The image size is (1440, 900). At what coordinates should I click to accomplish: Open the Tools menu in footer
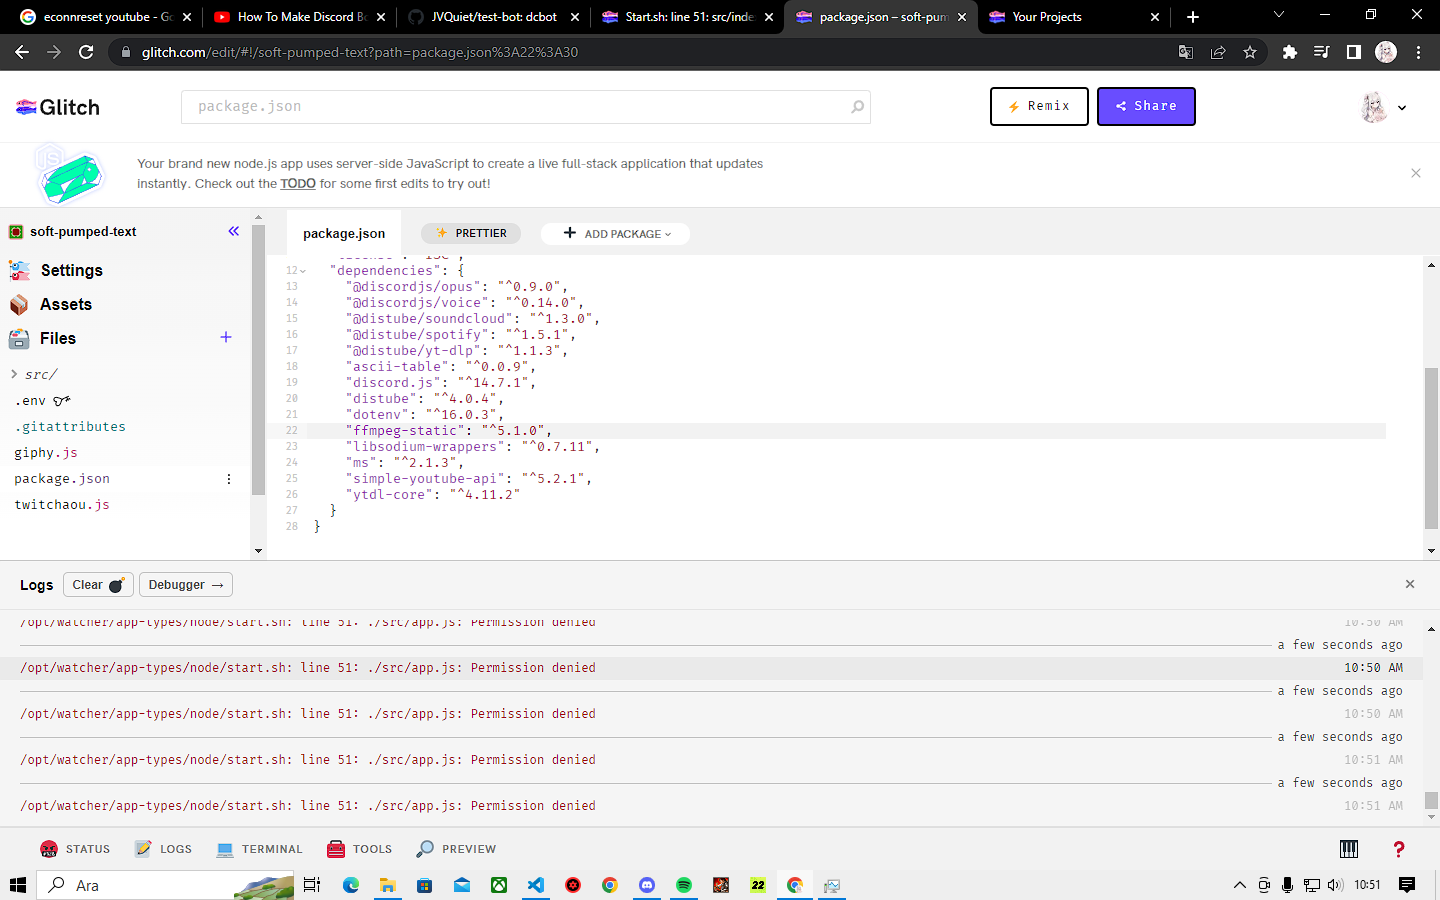[x=359, y=849]
